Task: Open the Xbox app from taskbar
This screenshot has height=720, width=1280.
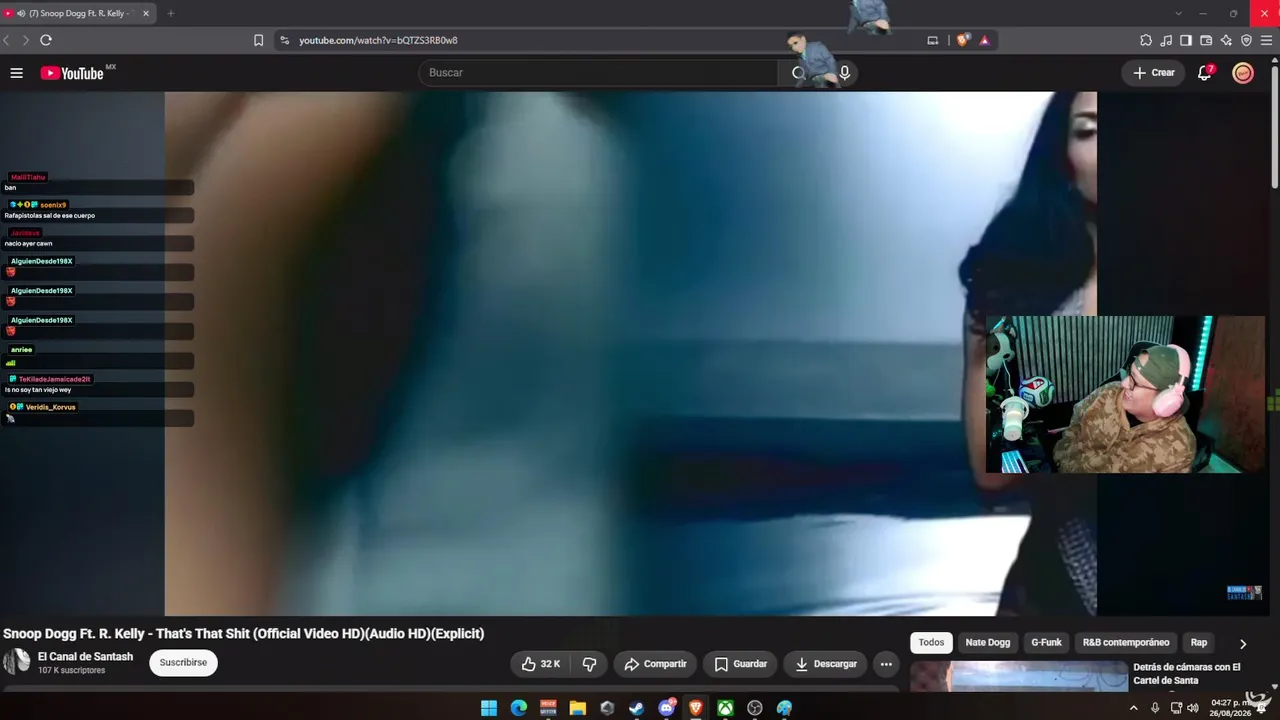Action: click(725, 708)
